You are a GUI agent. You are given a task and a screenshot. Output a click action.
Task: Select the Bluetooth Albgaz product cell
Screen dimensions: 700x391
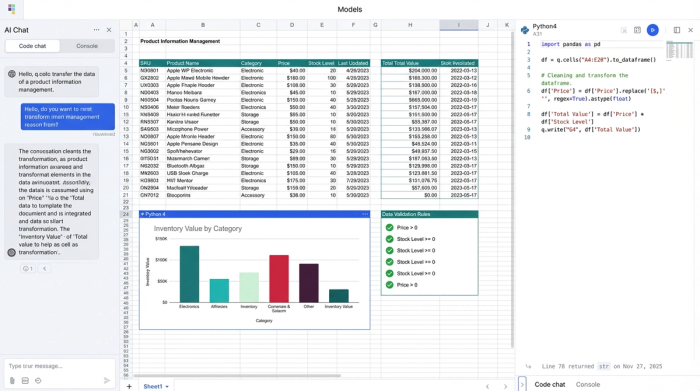[202, 166]
